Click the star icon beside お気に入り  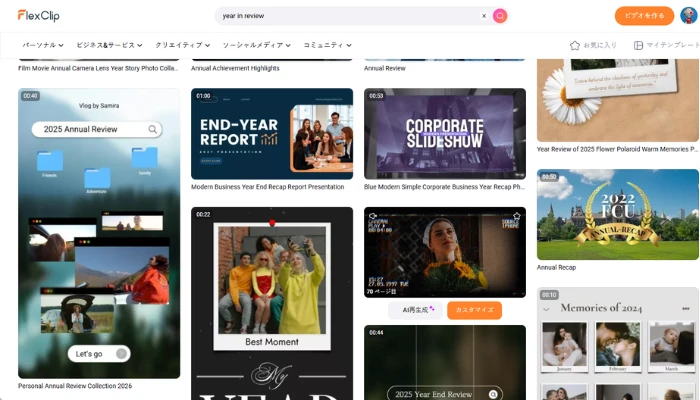[x=575, y=45]
